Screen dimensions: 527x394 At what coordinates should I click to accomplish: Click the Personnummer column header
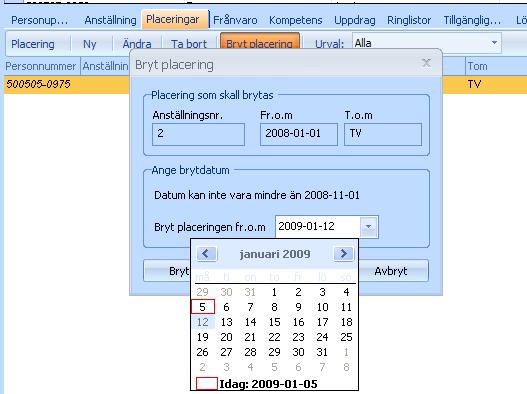(x=41, y=66)
